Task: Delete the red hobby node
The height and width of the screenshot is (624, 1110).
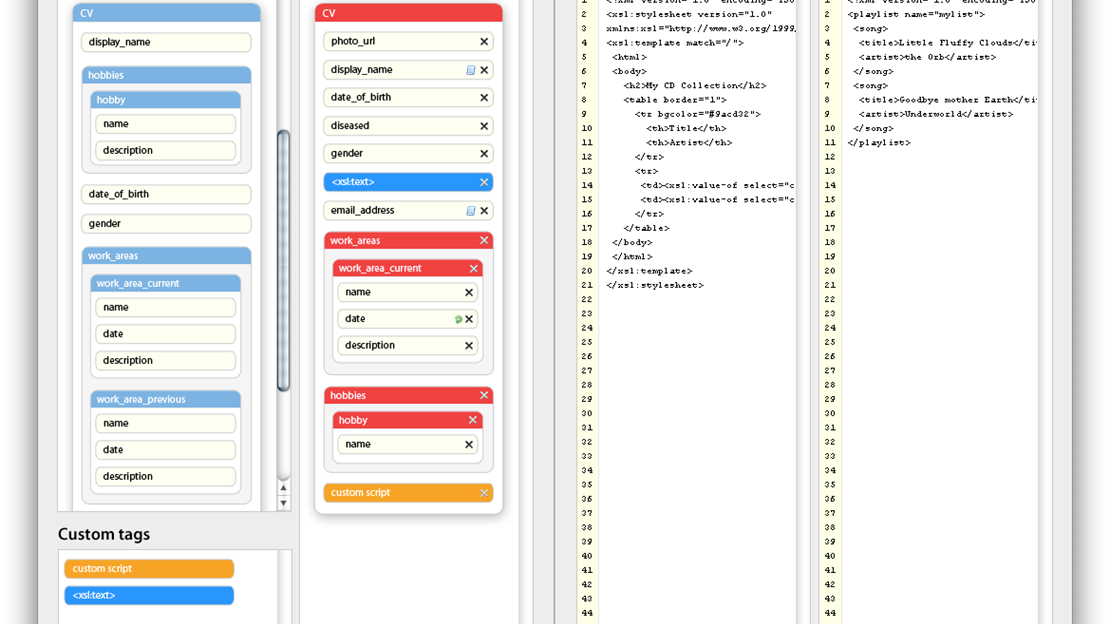Action: point(473,420)
